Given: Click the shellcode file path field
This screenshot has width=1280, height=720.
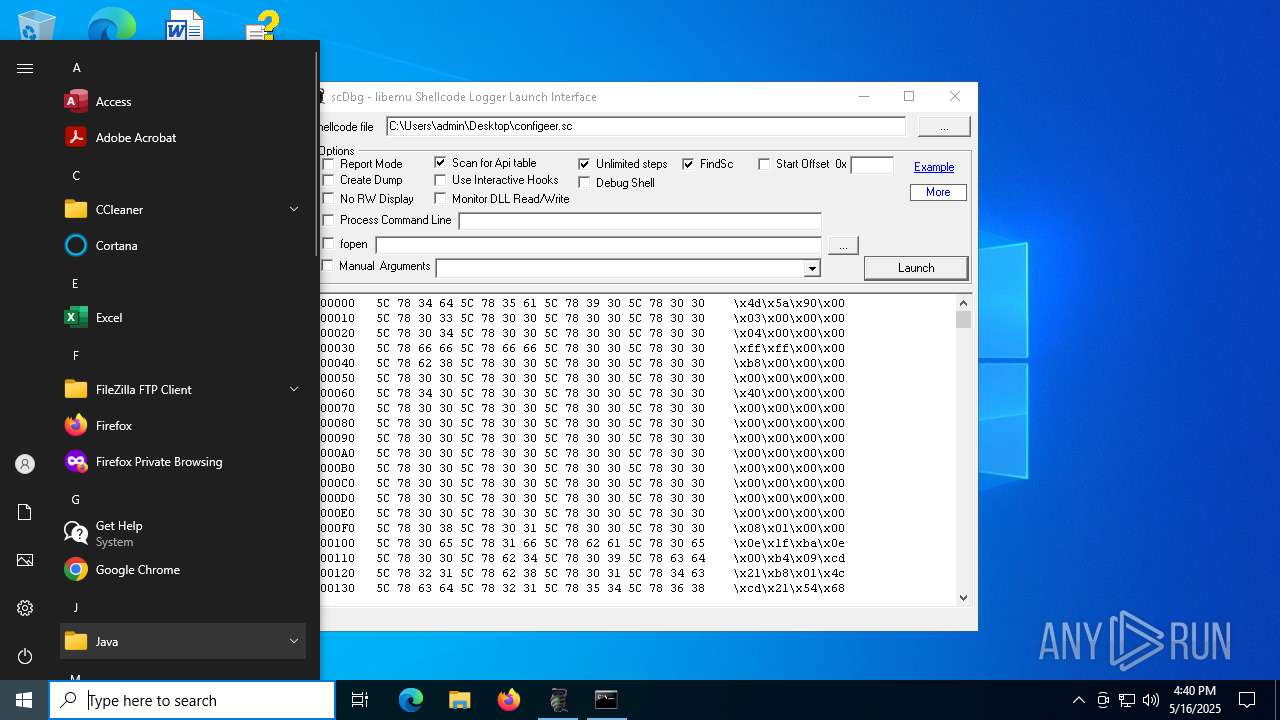Looking at the screenshot, I should tap(646, 126).
